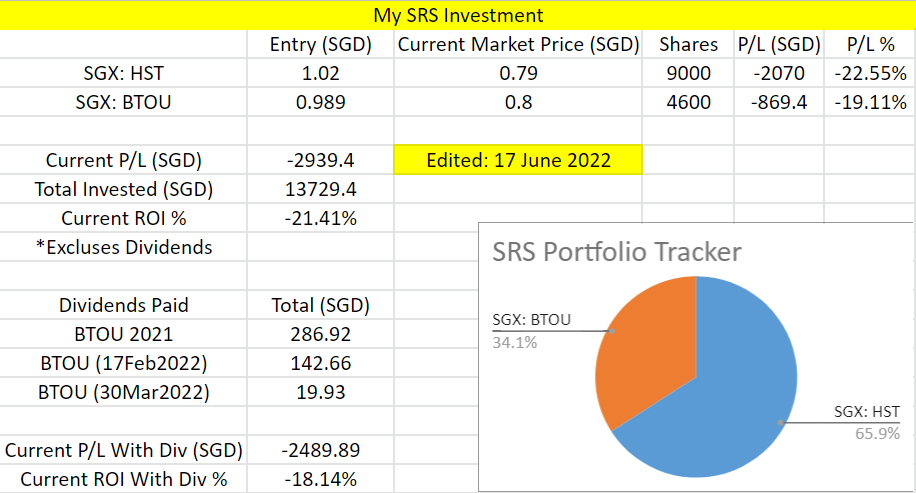
Task: Select the orange BTOU pie slice
Action: (646, 348)
